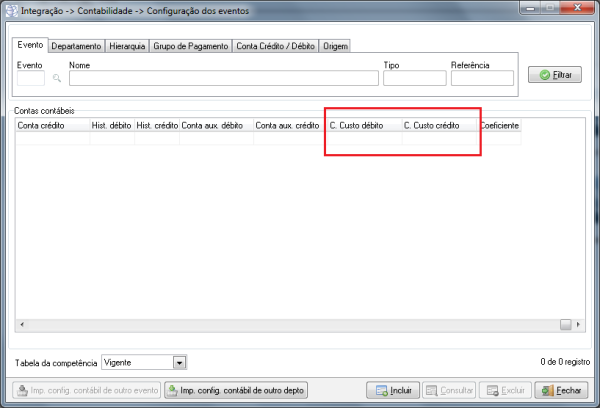Click the C. Custo débito column header
Image resolution: width=600 pixels, height=408 pixels.
[x=364, y=126]
